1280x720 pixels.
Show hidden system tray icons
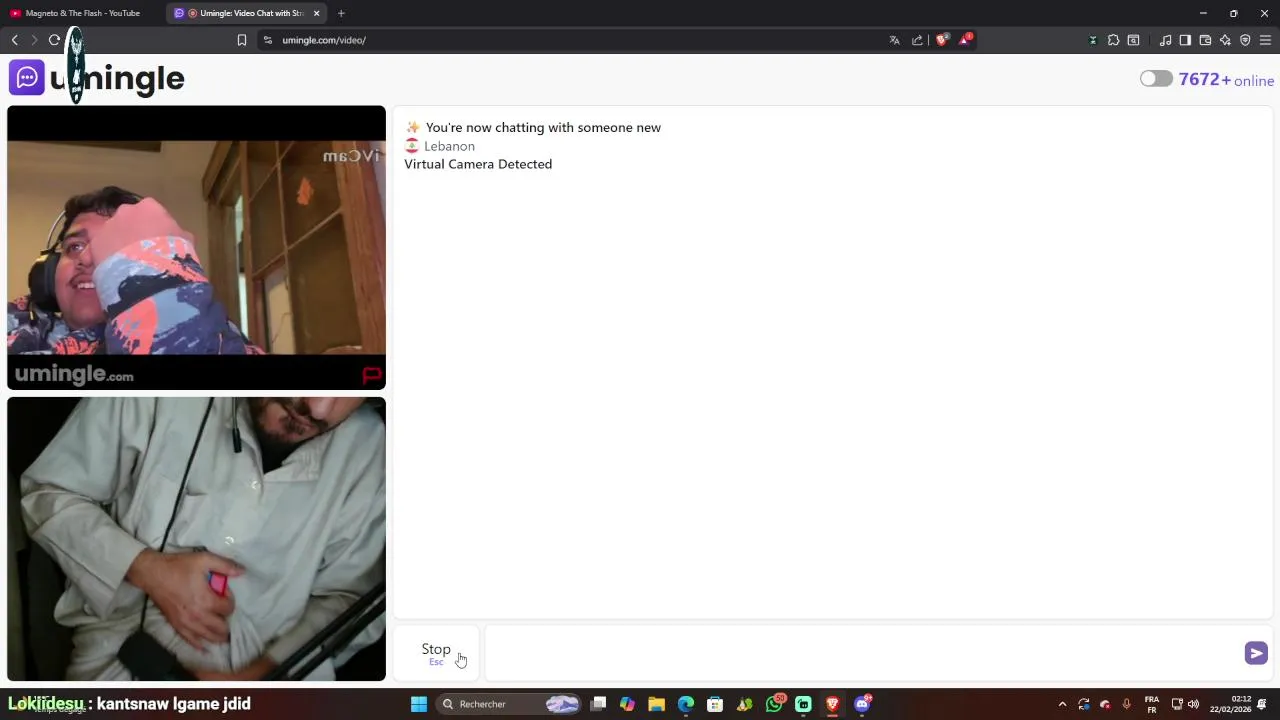click(x=1062, y=704)
